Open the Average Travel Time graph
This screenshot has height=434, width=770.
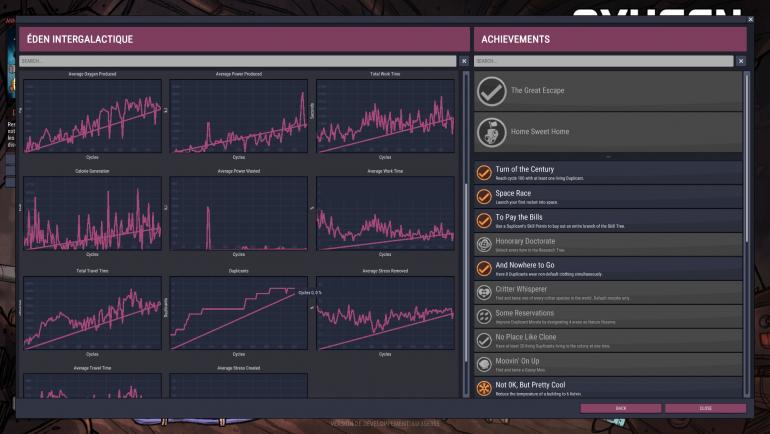tap(92, 385)
